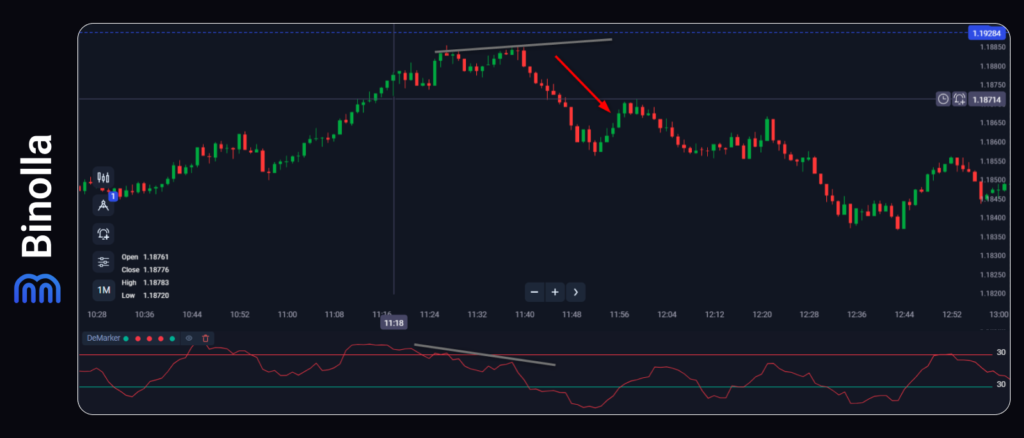1024x438 pixels.
Task: Click the Low value 1.18720
Action: (156, 296)
